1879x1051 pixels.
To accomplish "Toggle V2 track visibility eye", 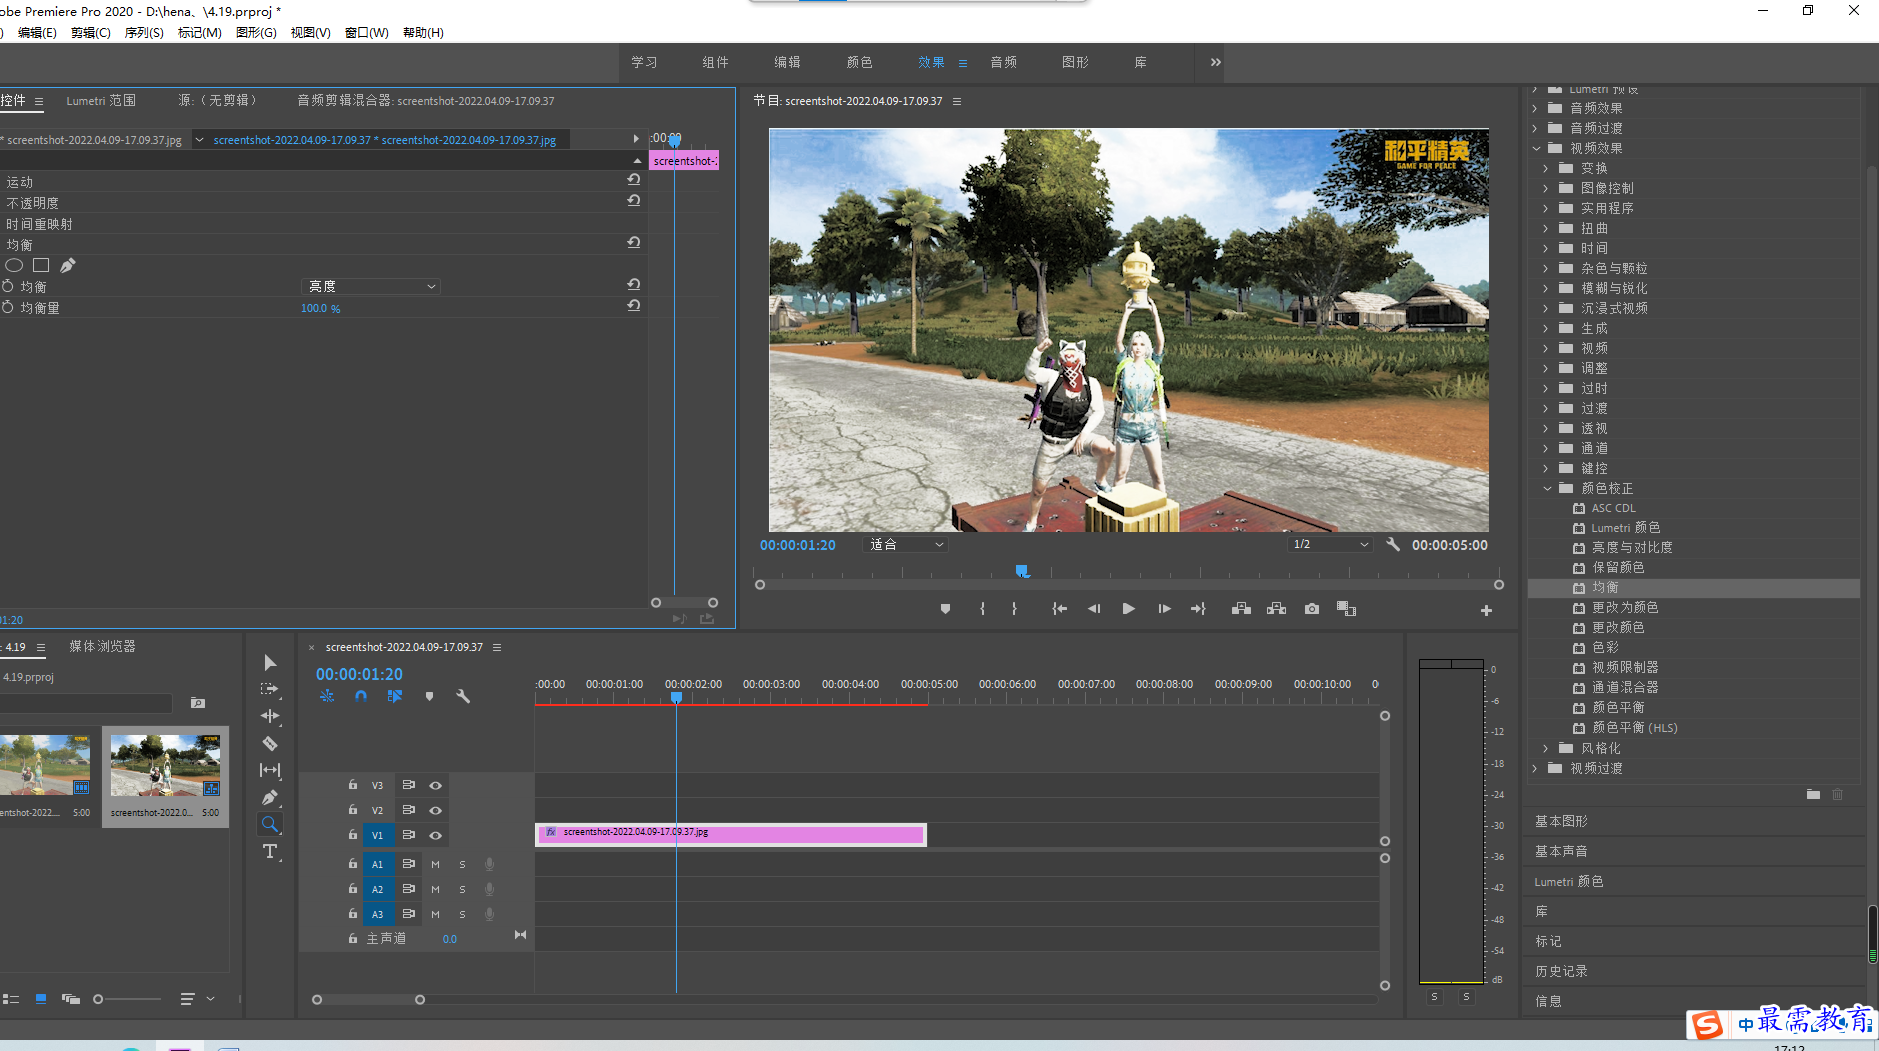I will [x=435, y=810].
